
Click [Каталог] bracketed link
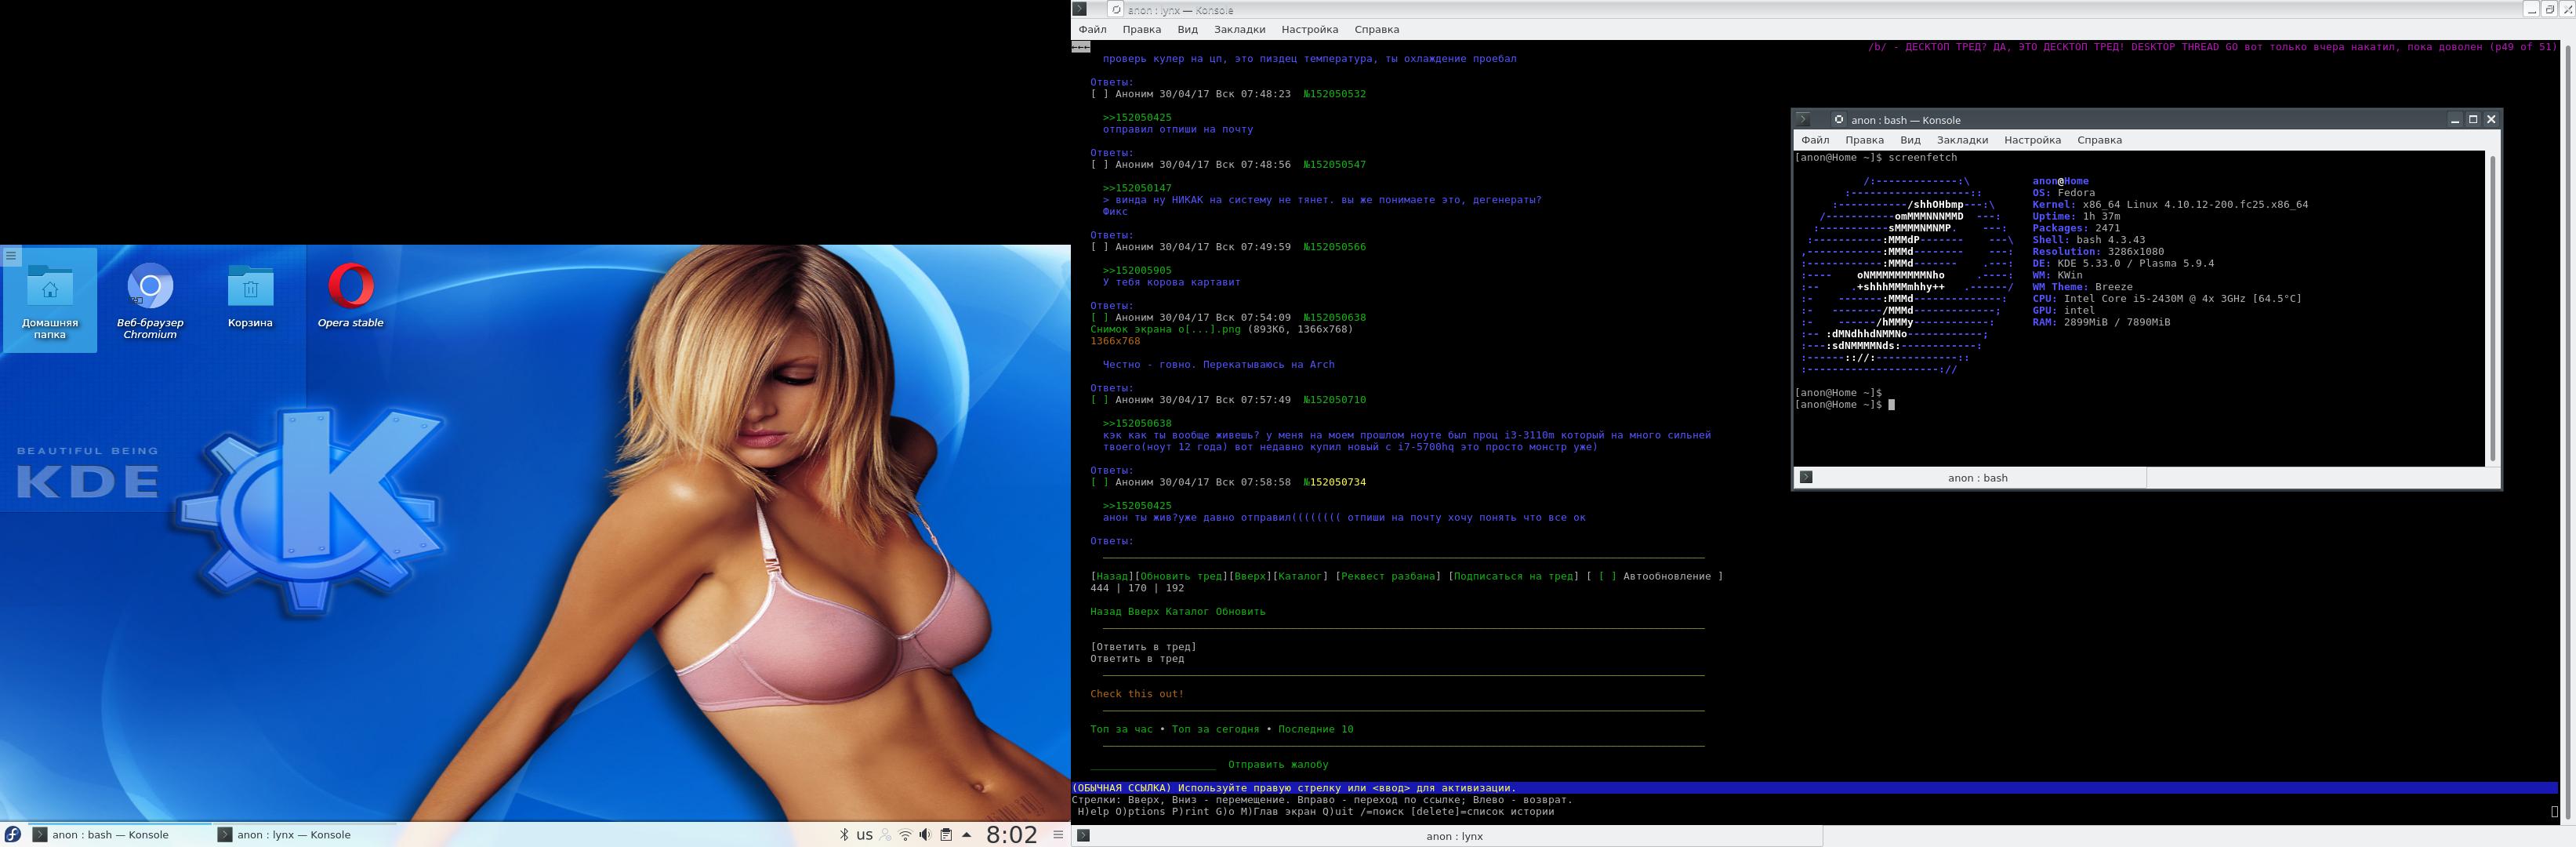[1299, 576]
